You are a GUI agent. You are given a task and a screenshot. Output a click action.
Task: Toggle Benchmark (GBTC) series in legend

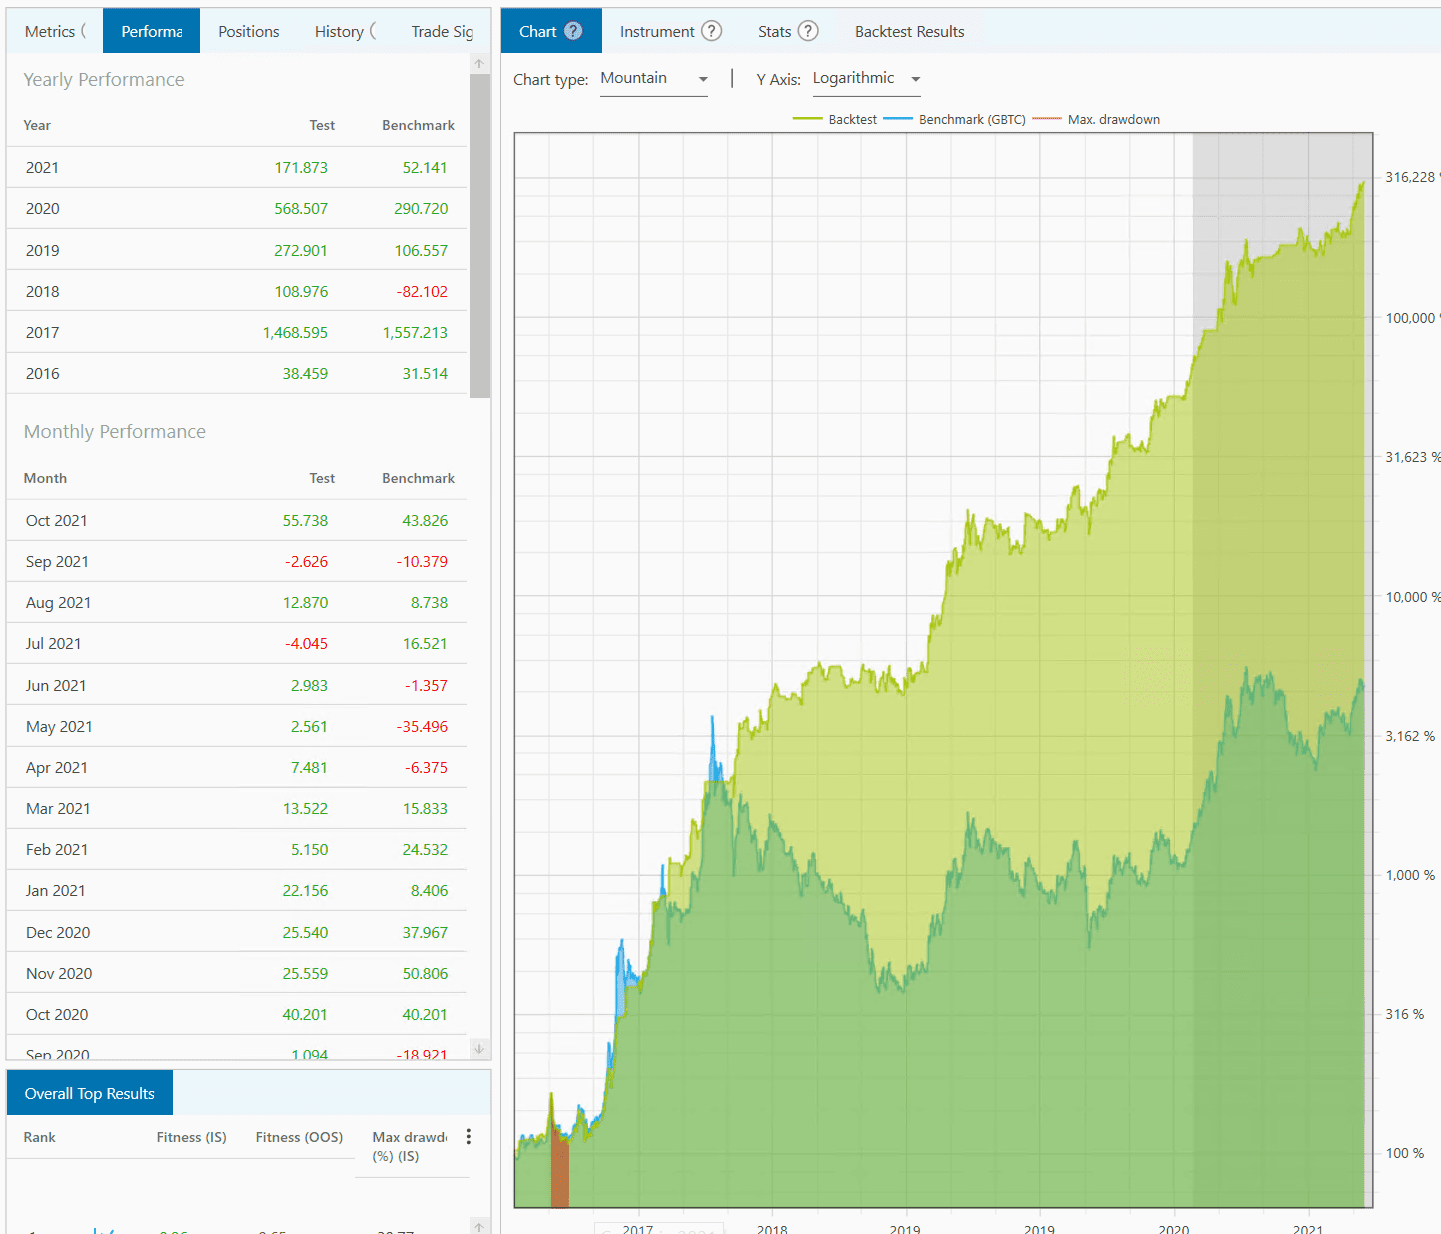coord(970,119)
